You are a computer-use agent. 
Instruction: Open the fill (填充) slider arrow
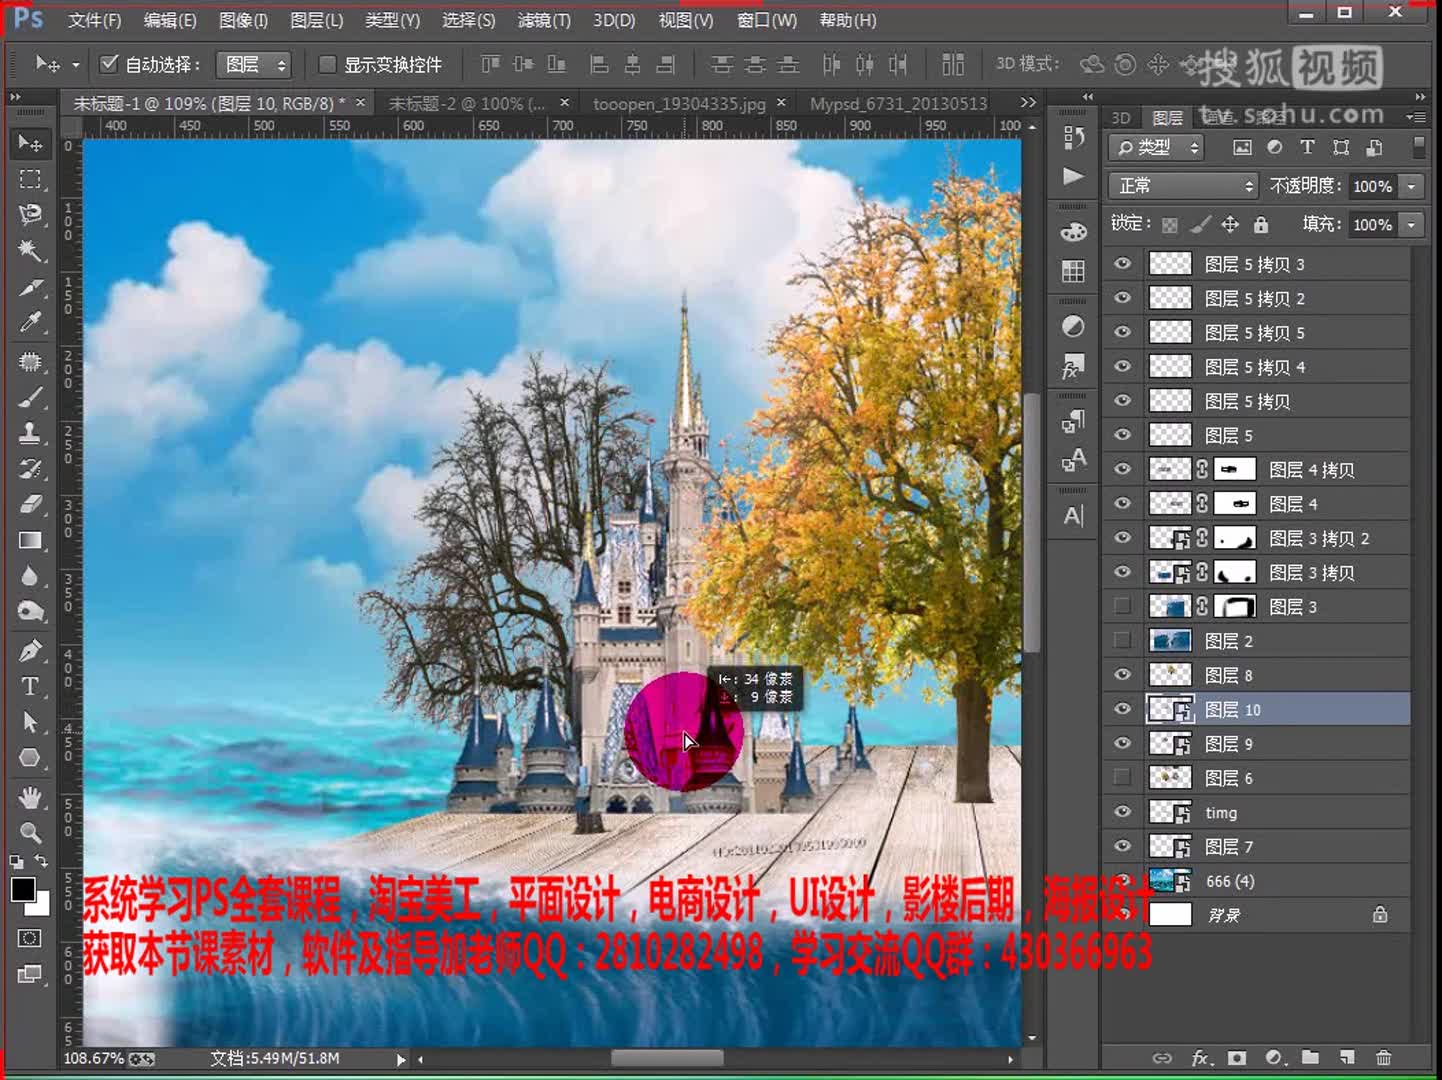[1412, 225]
